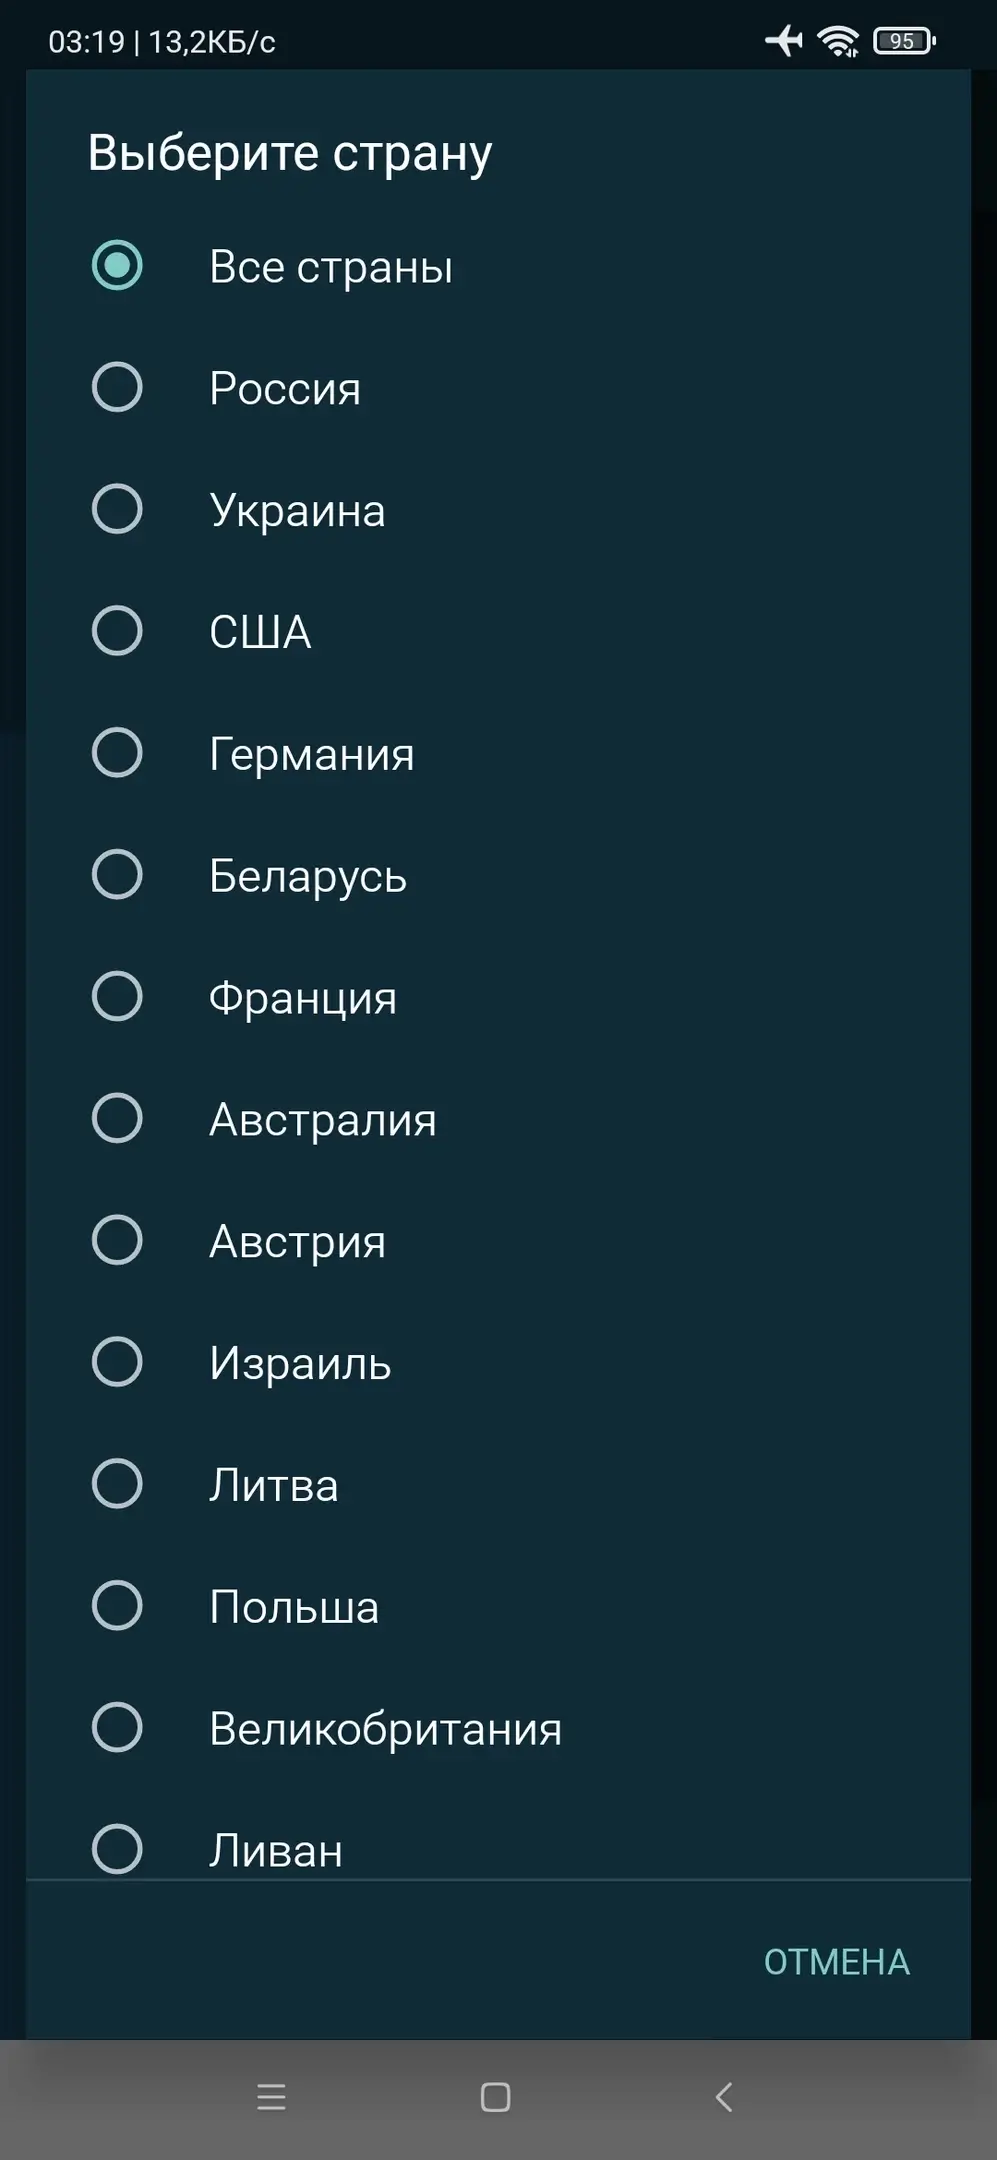The height and width of the screenshot is (2160, 997).
Task: Tap the airplane mode status icon
Action: pyautogui.click(x=784, y=41)
